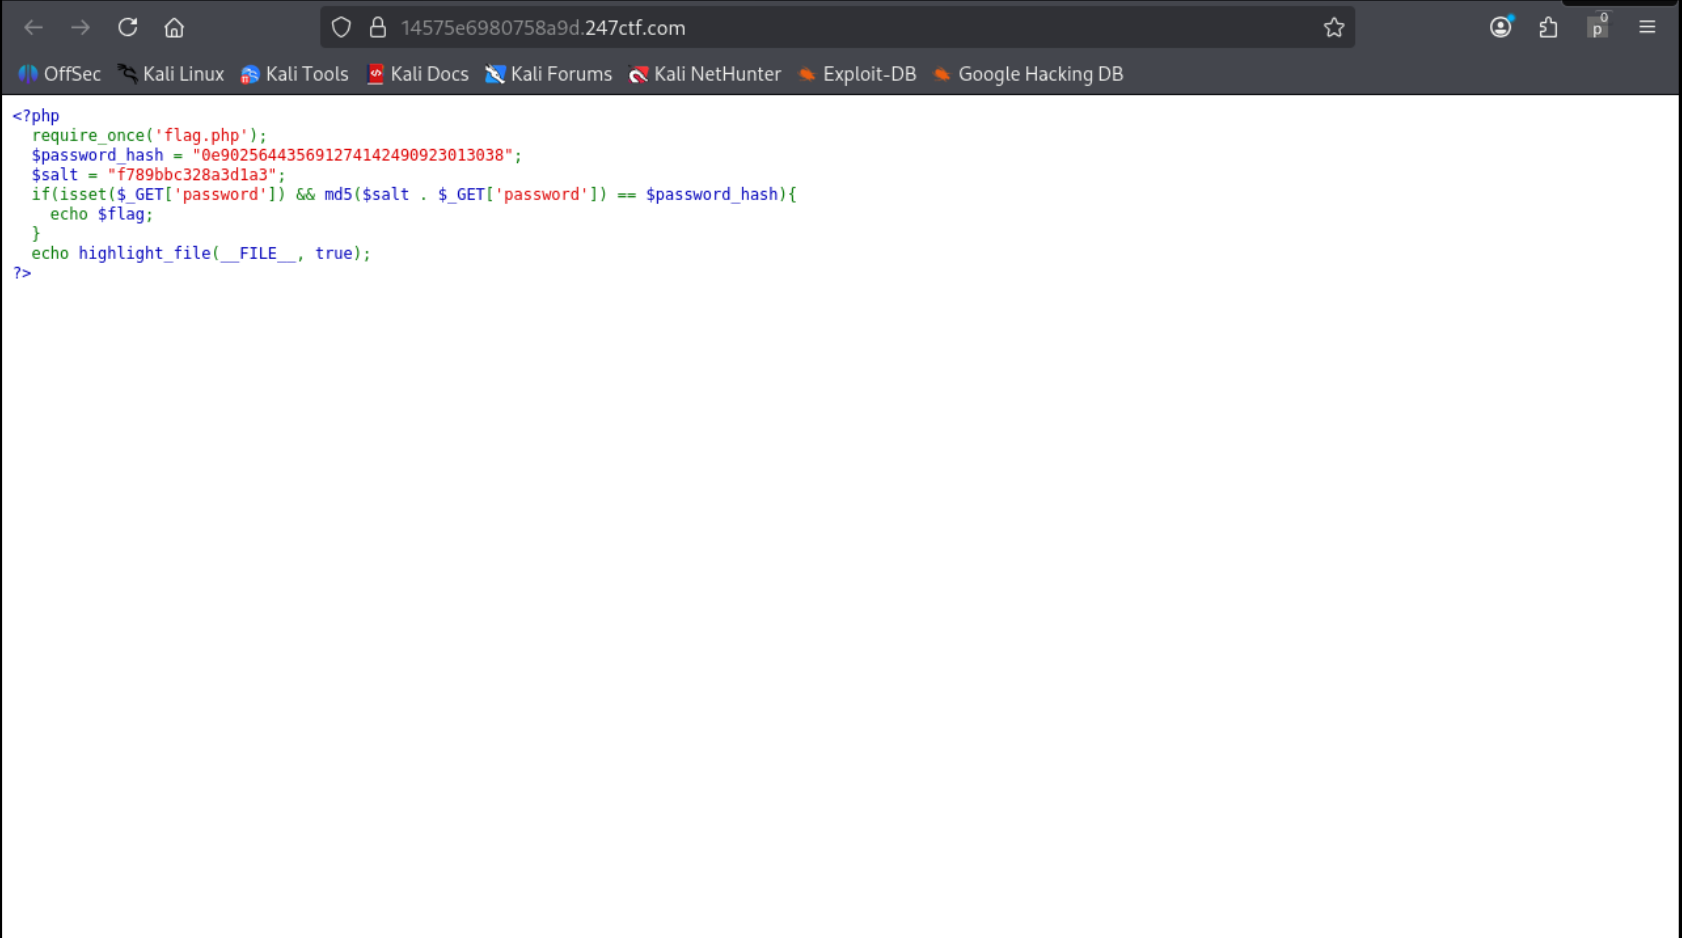Image resolution: width=1682 pixels, height=938 pixels.
Task: Click the URL address bar
Action: pos(837,28)
